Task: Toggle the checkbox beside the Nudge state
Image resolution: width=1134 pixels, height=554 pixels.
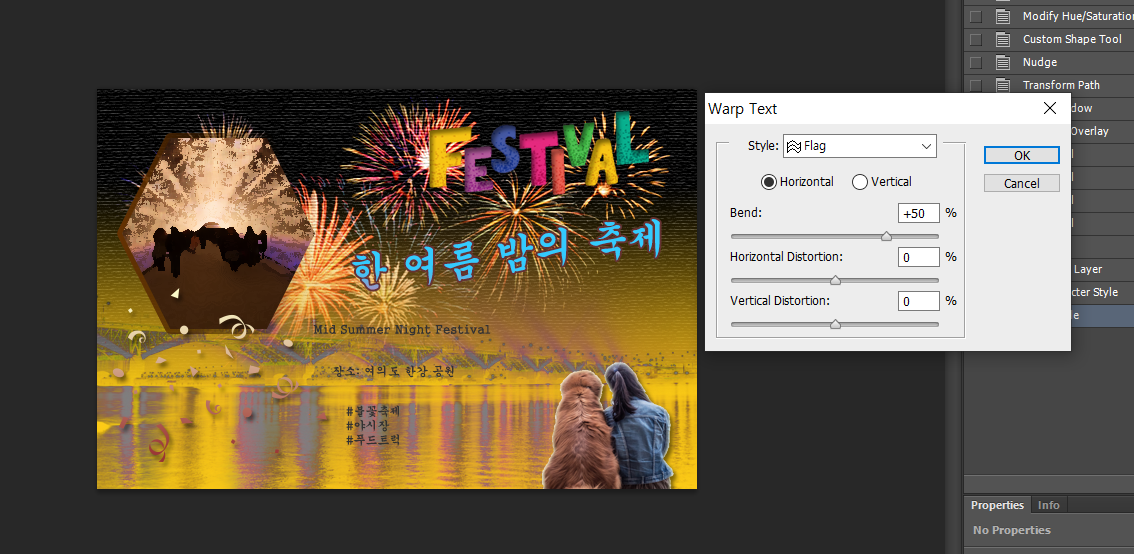Action: (976, 63)
